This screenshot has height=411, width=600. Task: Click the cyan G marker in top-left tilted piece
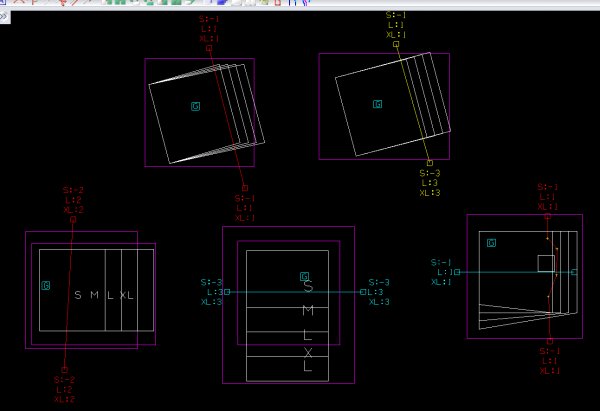click(x=196, y=105)
